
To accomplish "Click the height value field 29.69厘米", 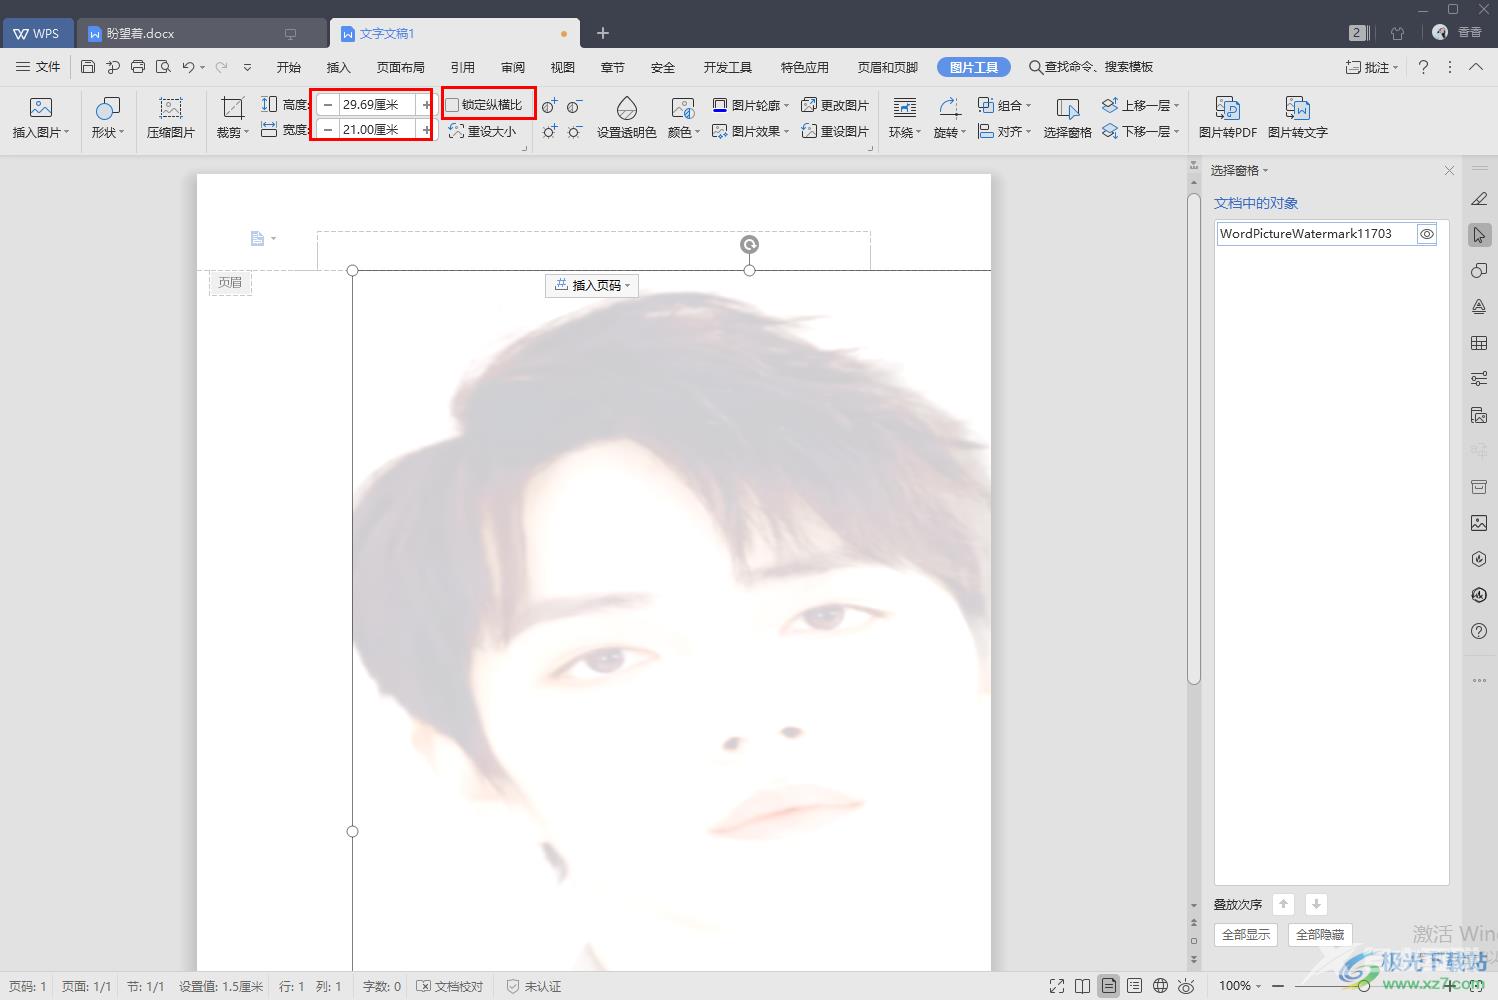I will [377, 104].
